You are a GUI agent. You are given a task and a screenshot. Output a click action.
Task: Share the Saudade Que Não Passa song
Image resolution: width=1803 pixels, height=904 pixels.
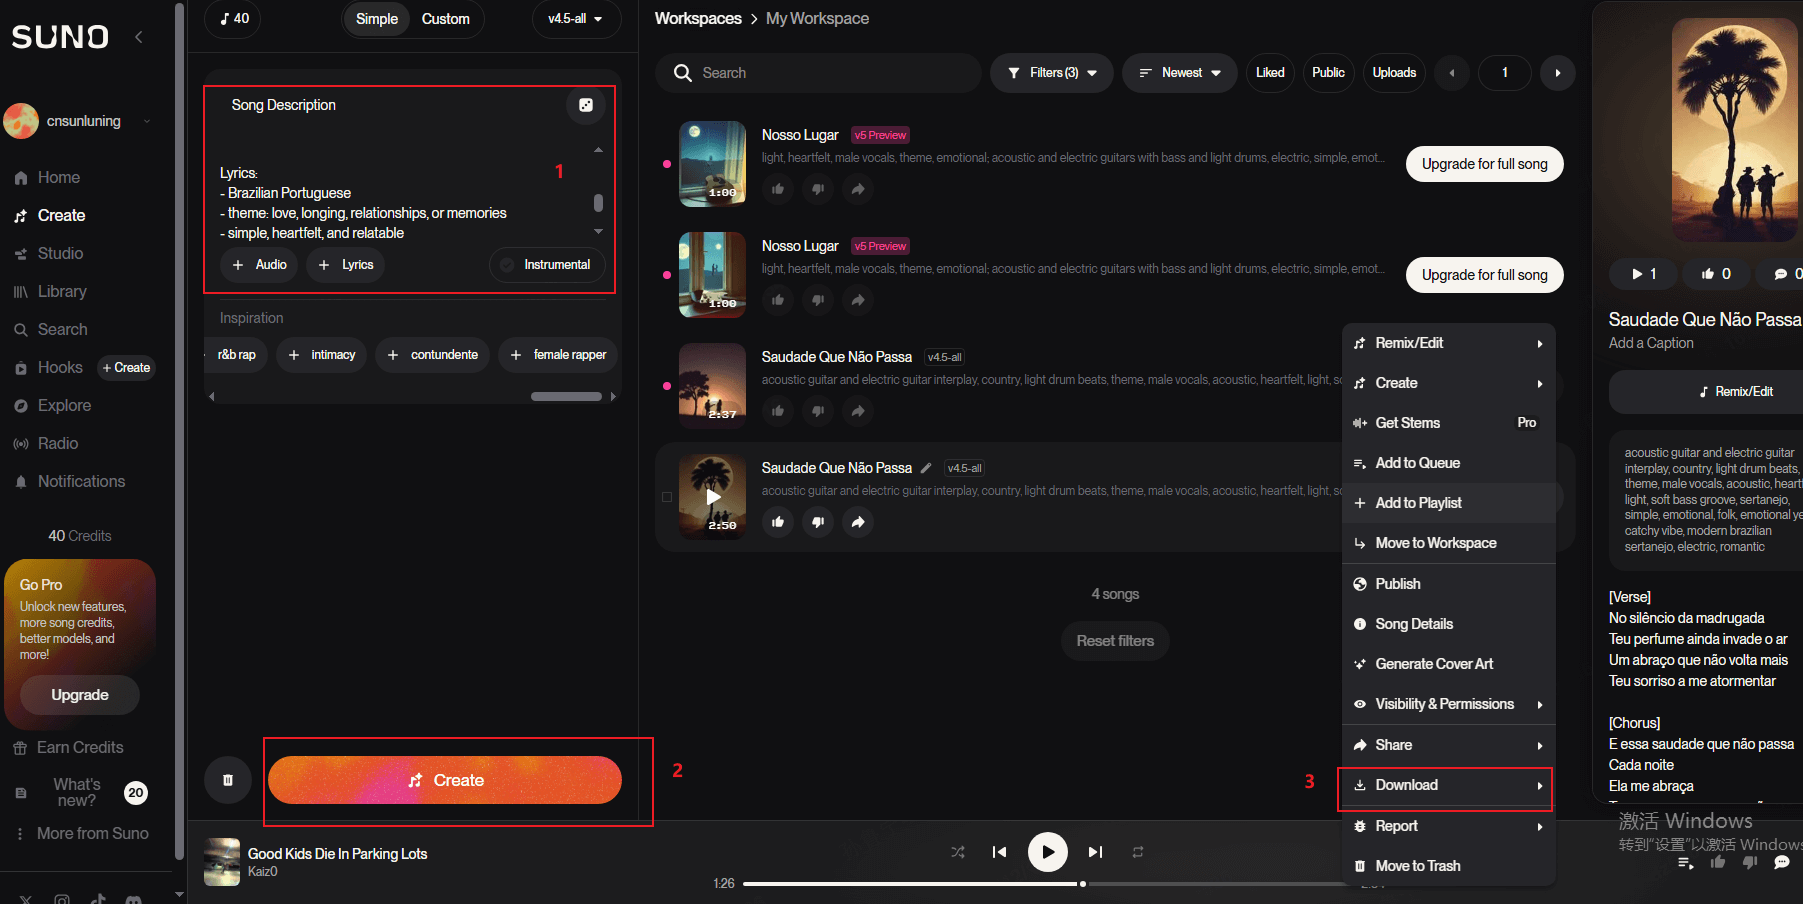pos(857,411)
